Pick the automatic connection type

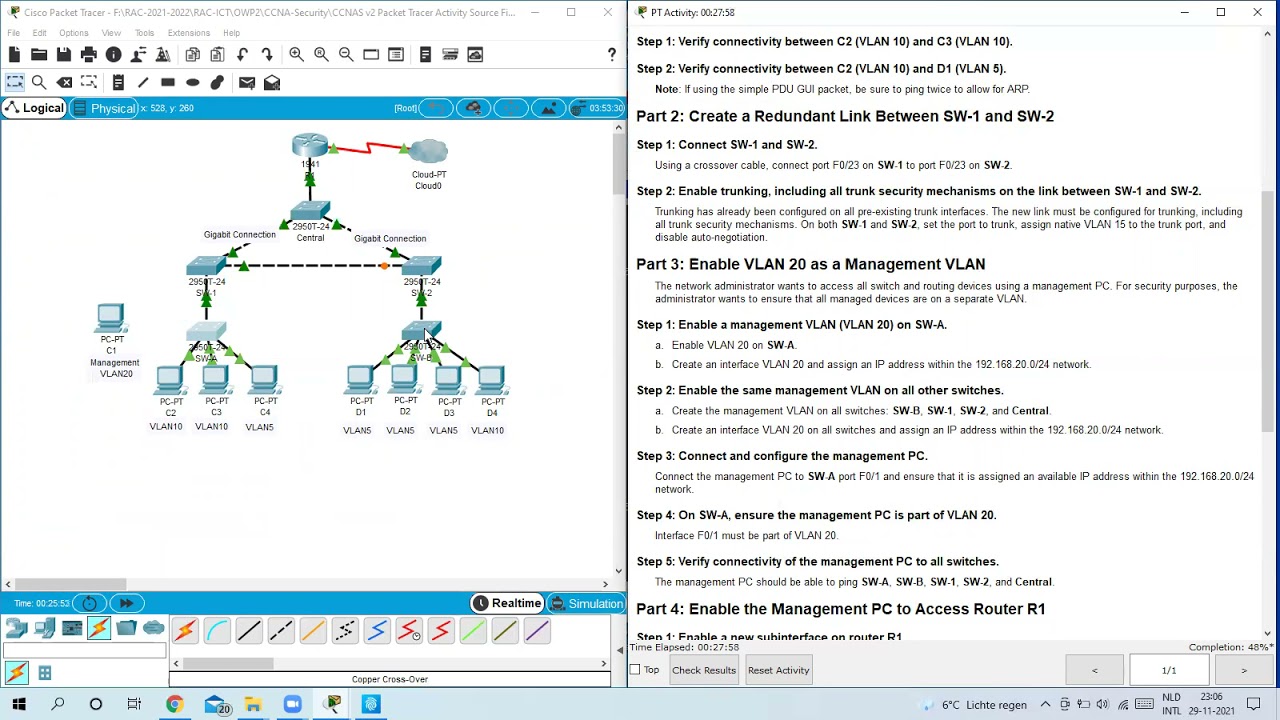185,631
